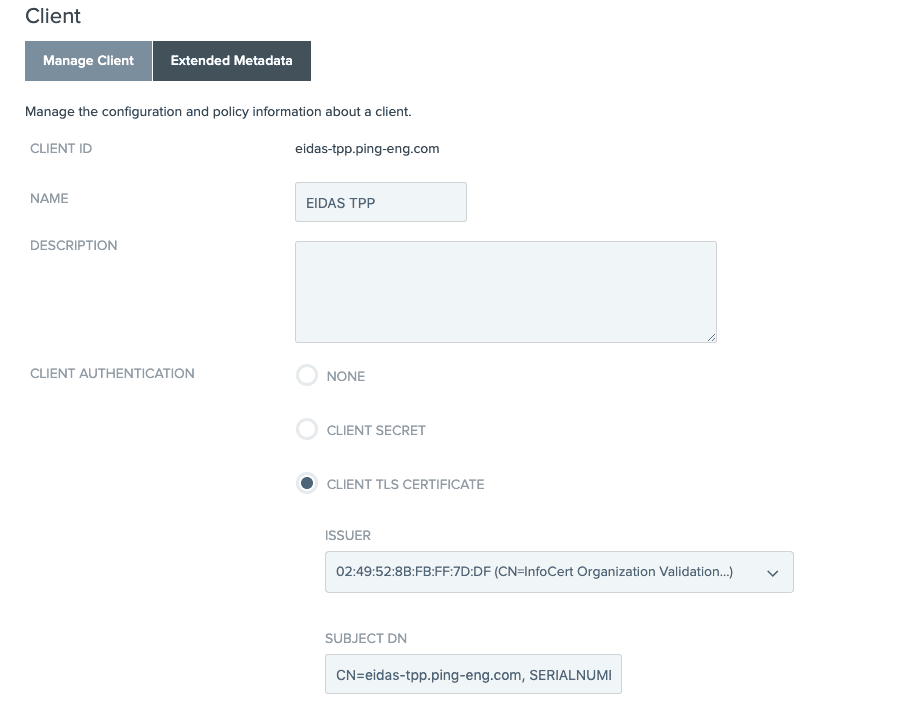Click the eidas-tpp.ping-eng.com client ID value

coord(367,149)
